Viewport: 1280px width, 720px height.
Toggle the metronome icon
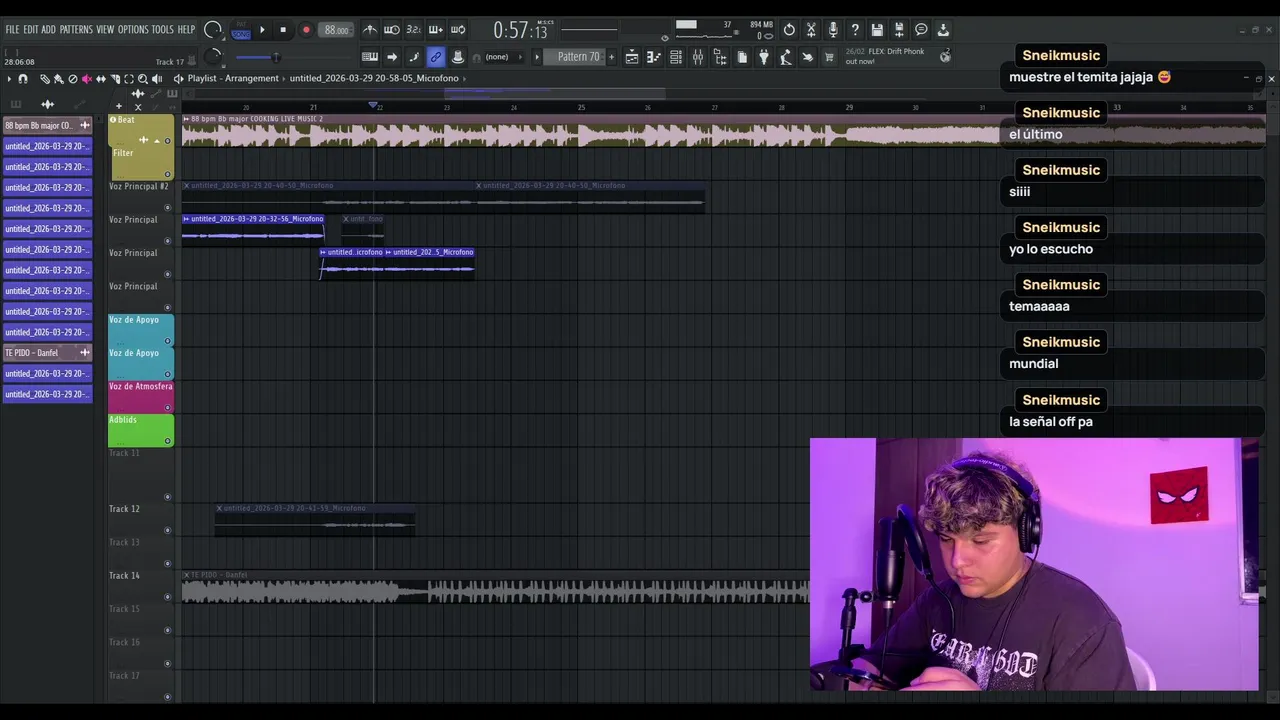pyautogui.click(x=370, y=30)
